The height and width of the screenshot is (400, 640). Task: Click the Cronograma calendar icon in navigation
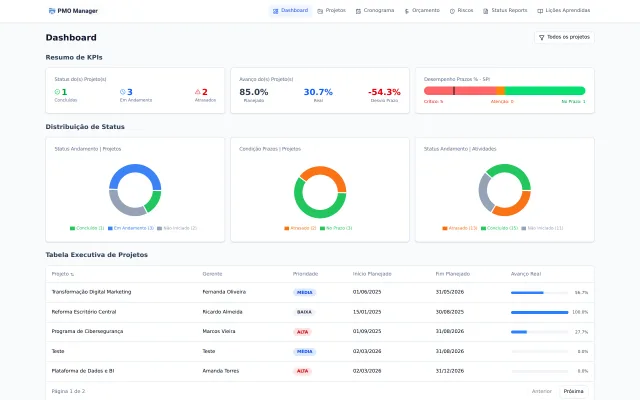pyautogui.click(x=358, y=11)
